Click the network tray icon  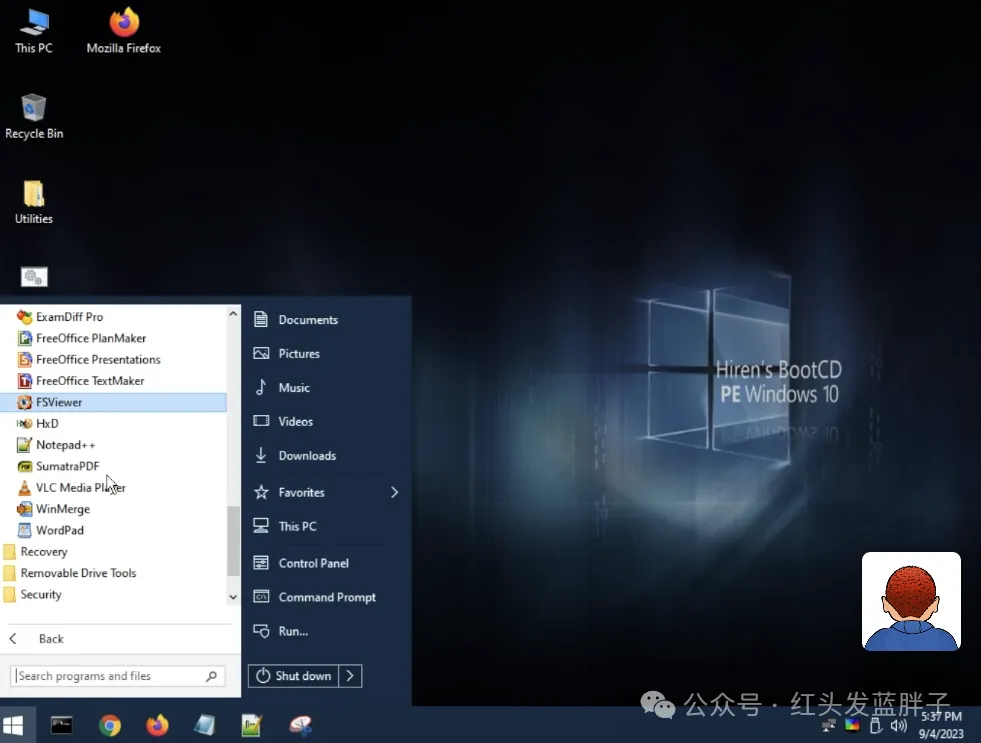[828, 725]
